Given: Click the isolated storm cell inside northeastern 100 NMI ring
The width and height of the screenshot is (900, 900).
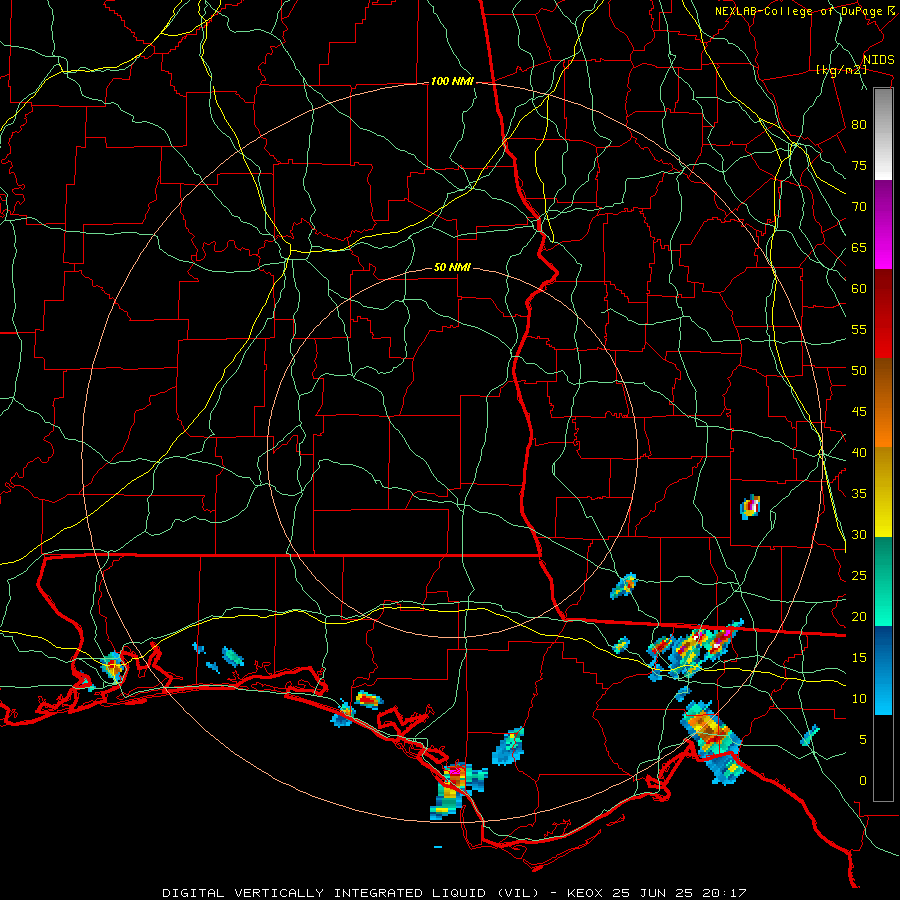Looking at the screenshot, I should [x=750, y=507].
